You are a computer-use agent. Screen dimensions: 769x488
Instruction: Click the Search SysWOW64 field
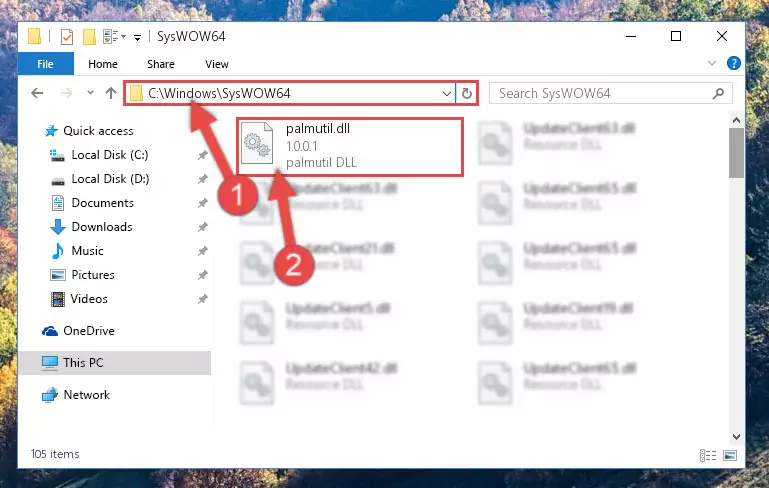pos(611,93)
